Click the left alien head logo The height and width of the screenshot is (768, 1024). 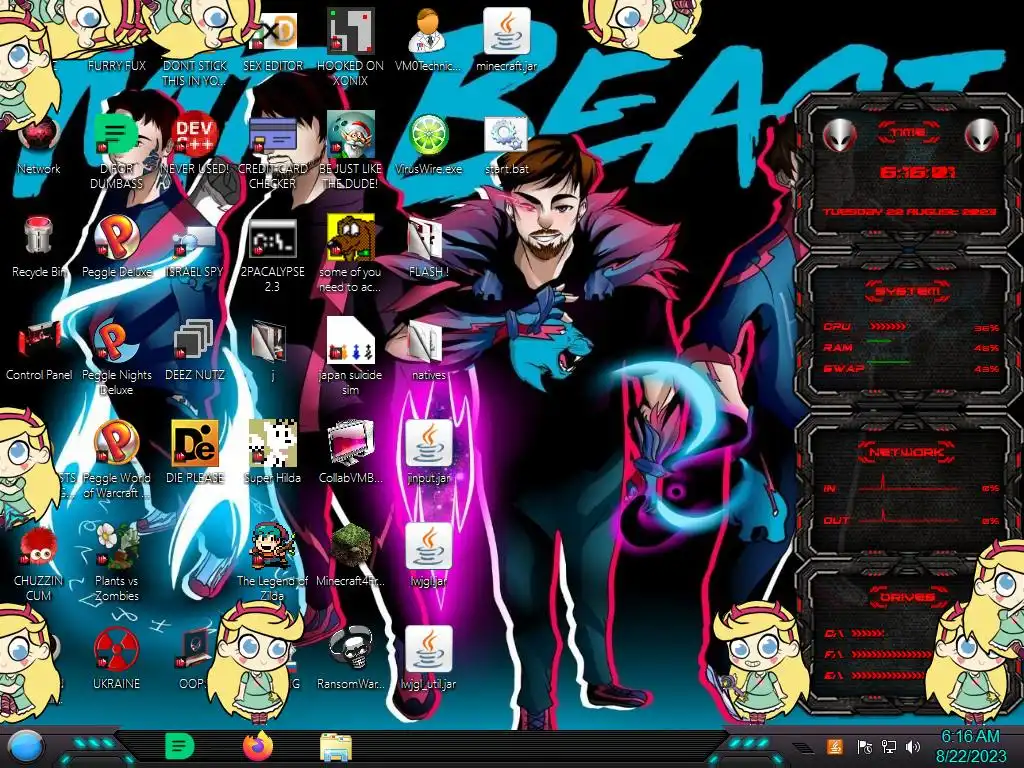tap(839, 135)
